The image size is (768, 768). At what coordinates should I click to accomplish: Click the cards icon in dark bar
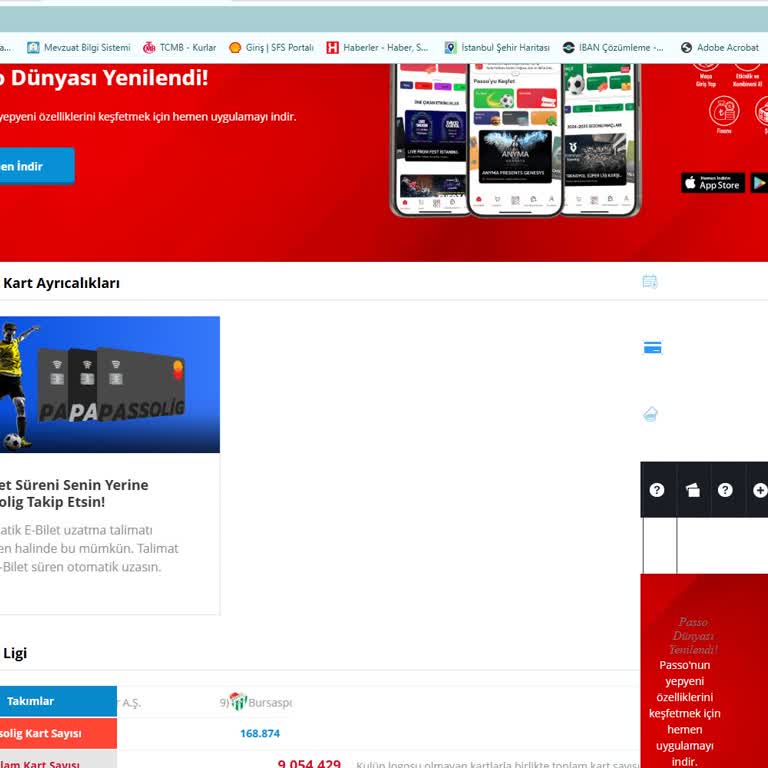(693, 490)
